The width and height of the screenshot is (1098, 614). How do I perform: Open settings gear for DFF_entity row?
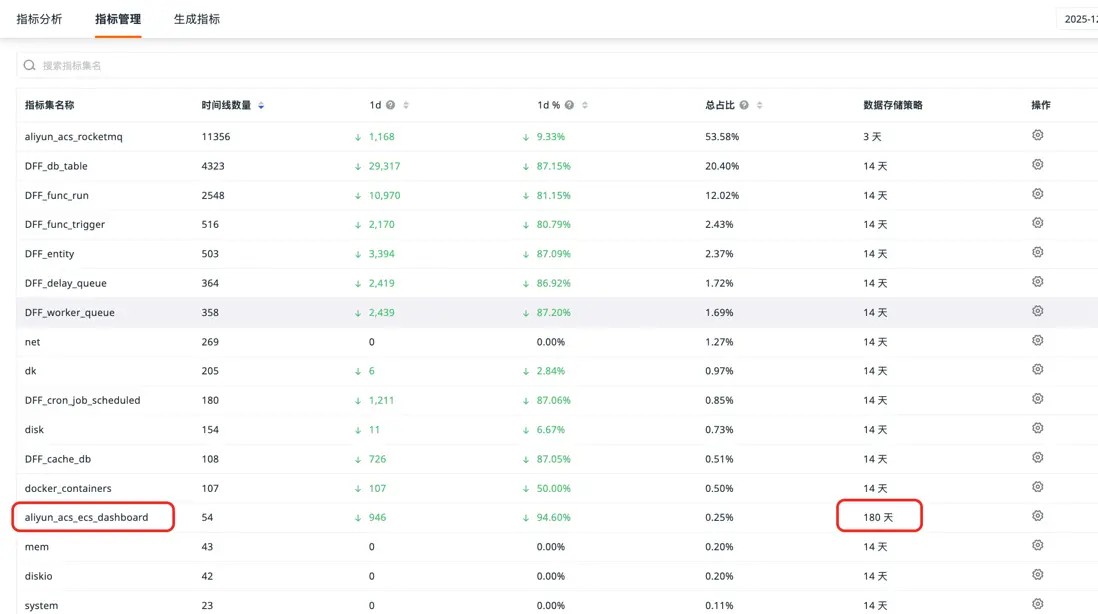coord(1038,252)
